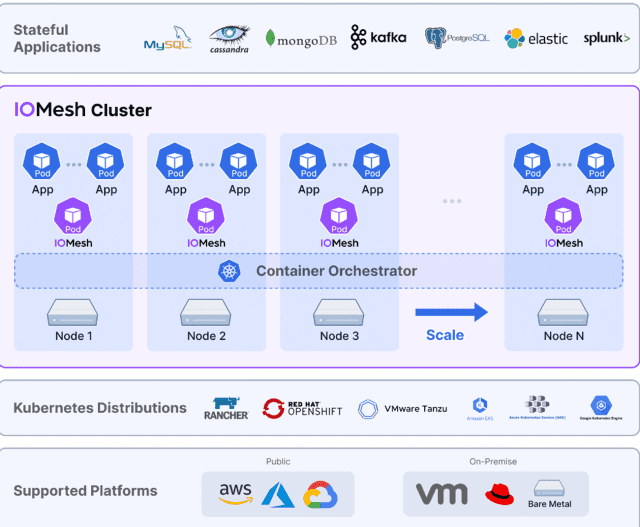Select the right blue App pod in Node 2 column
This screenshot has width=640, height=527.
click(x=239, y=161)
